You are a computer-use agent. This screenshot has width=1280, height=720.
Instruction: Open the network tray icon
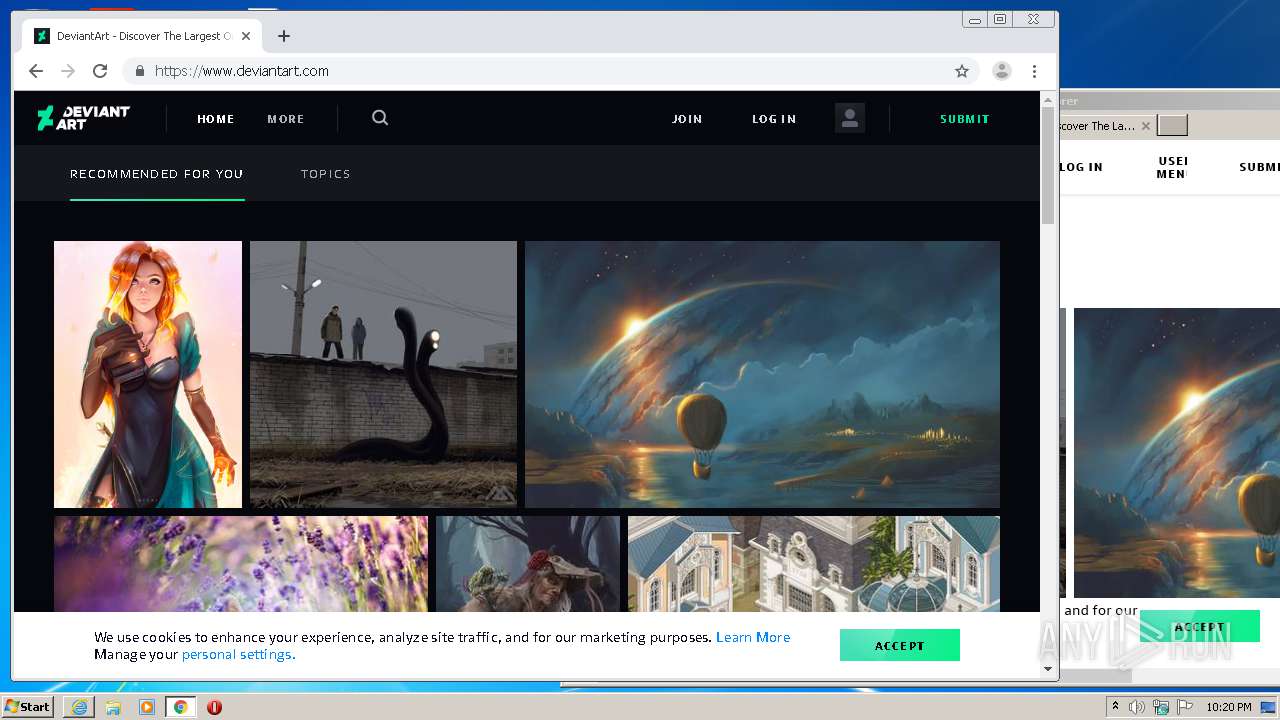(x=1161, y=707)
